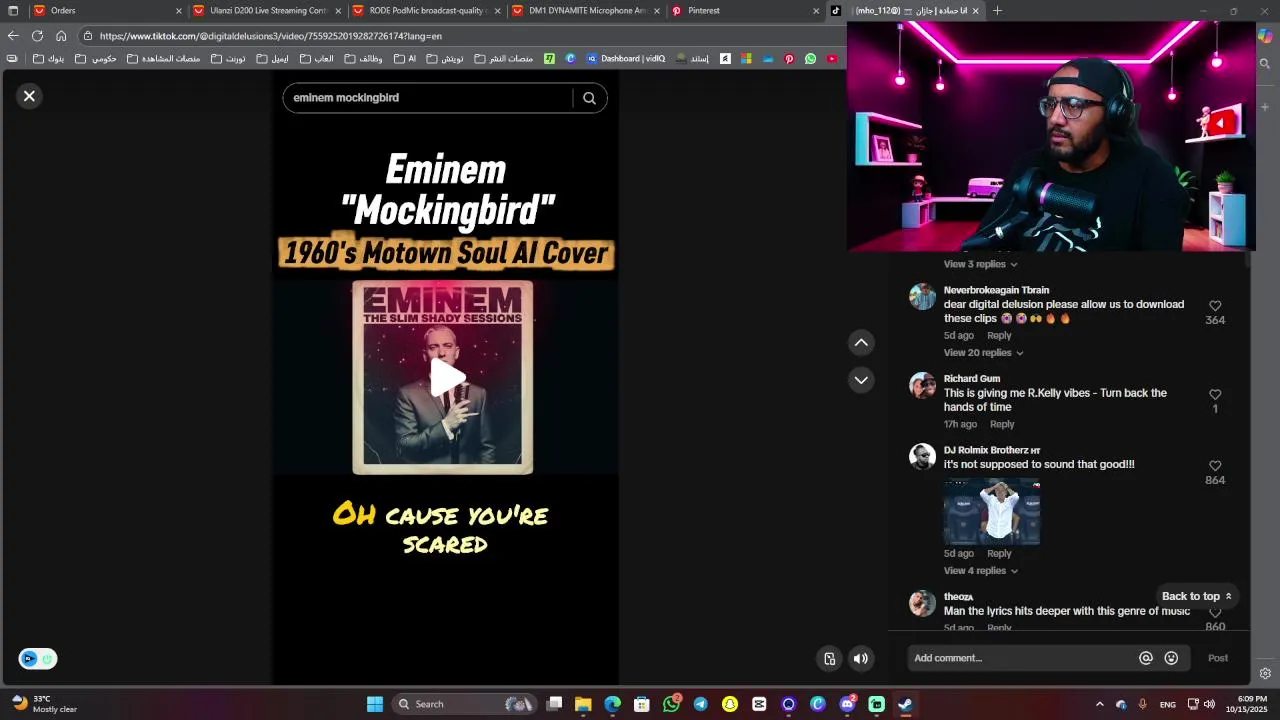This screenshot has height=720, width=1280.
Task: Click the taskbar Search box
Action: 463,704
